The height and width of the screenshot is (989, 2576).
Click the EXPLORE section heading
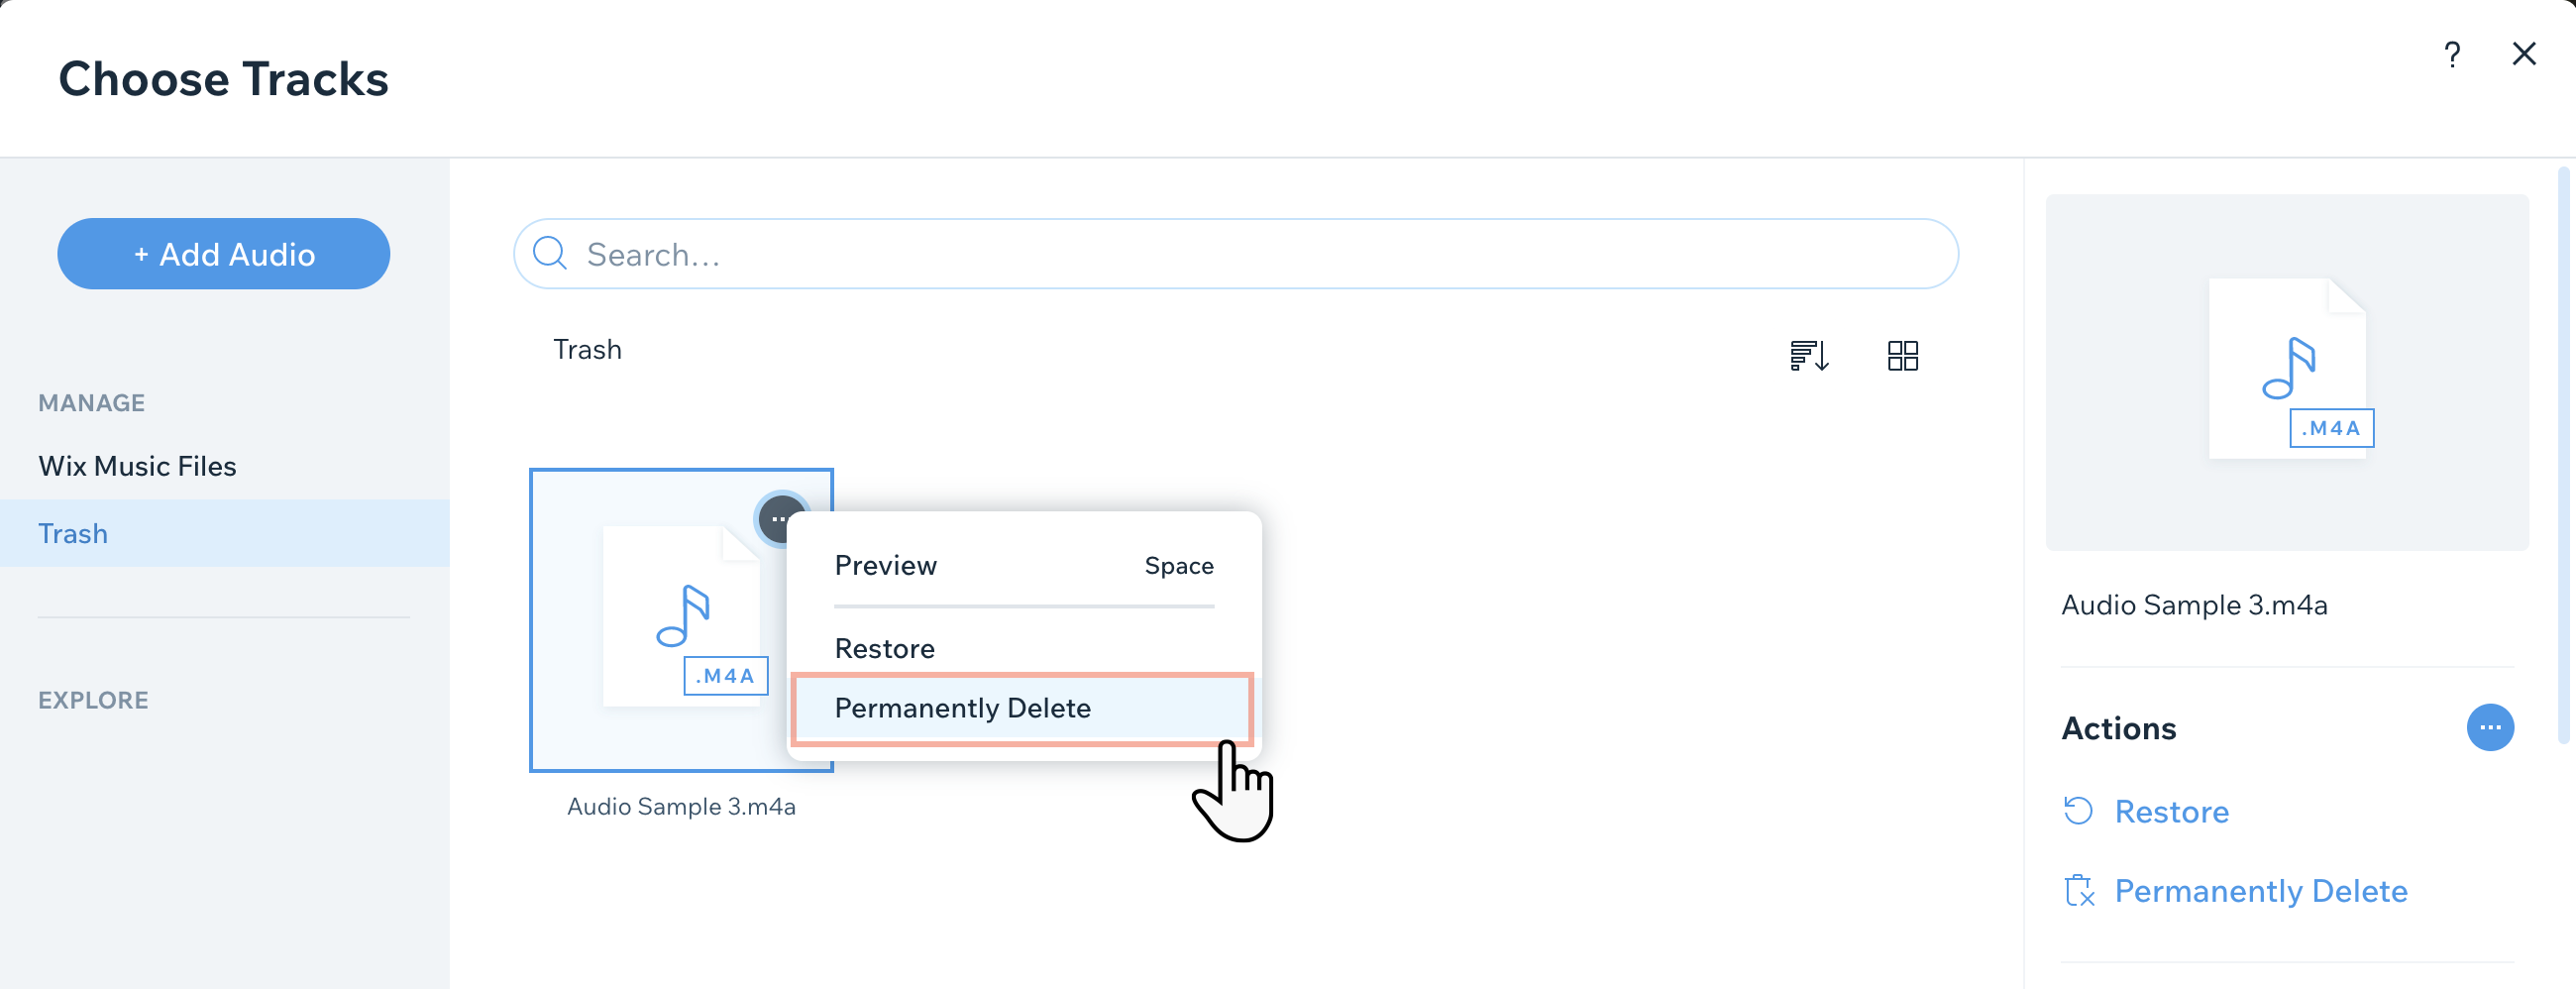pos(93,700)
